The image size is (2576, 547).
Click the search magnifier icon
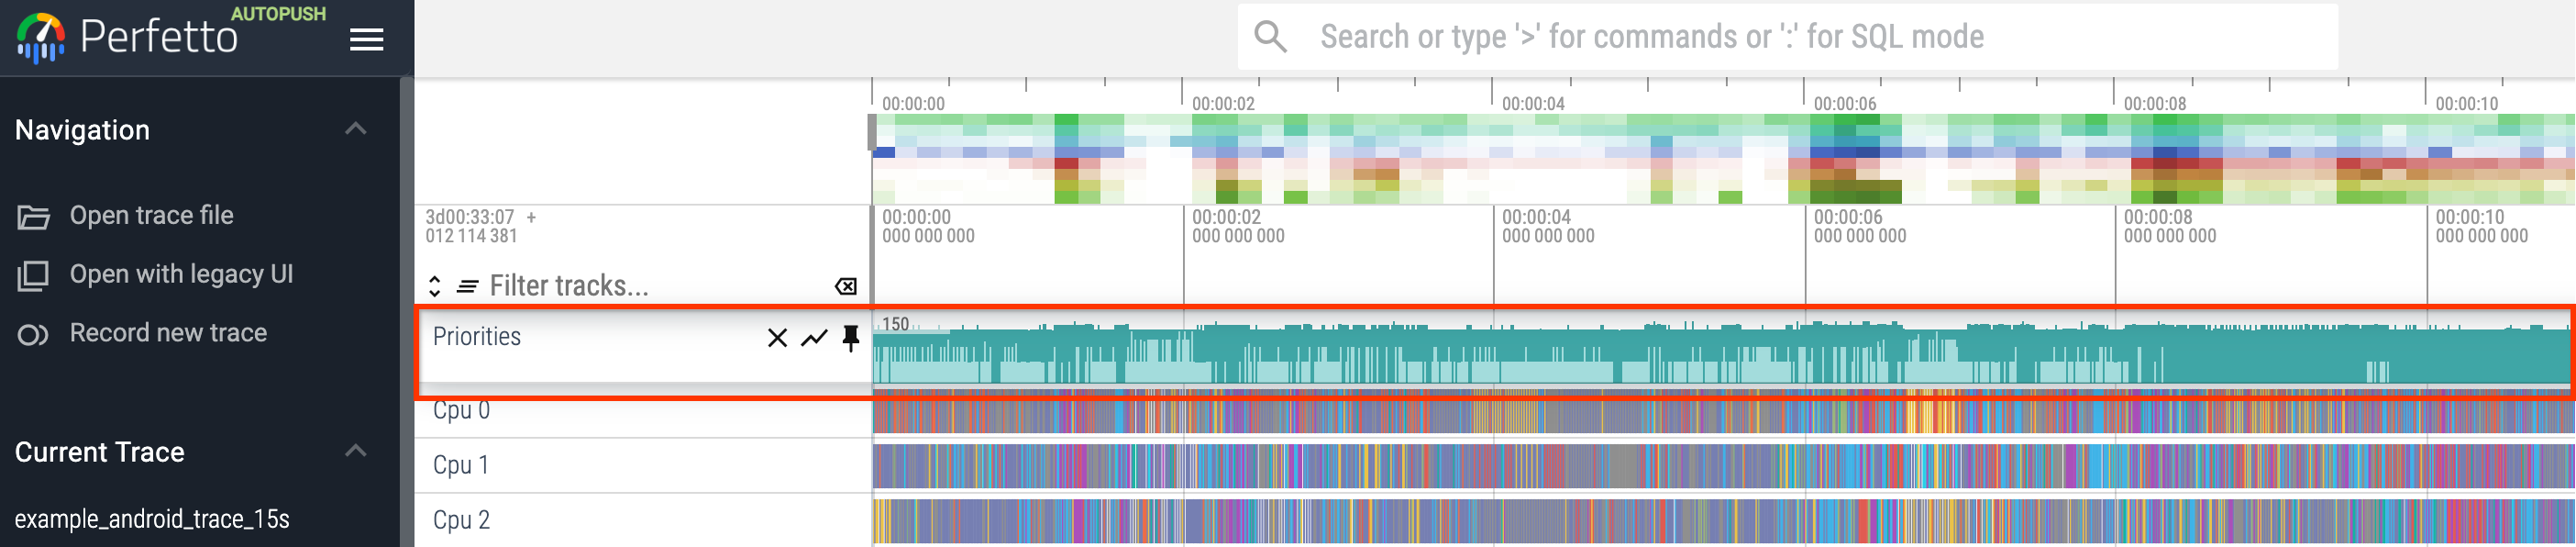(x=1269, y=37)
